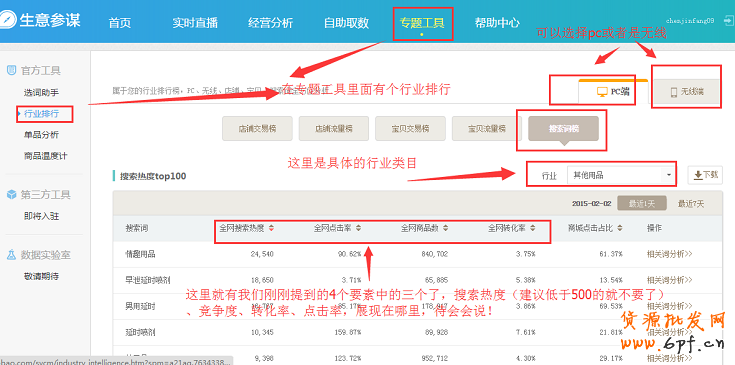
Task: Sort by 全网转化率 arrows
Action: [532, 228]
